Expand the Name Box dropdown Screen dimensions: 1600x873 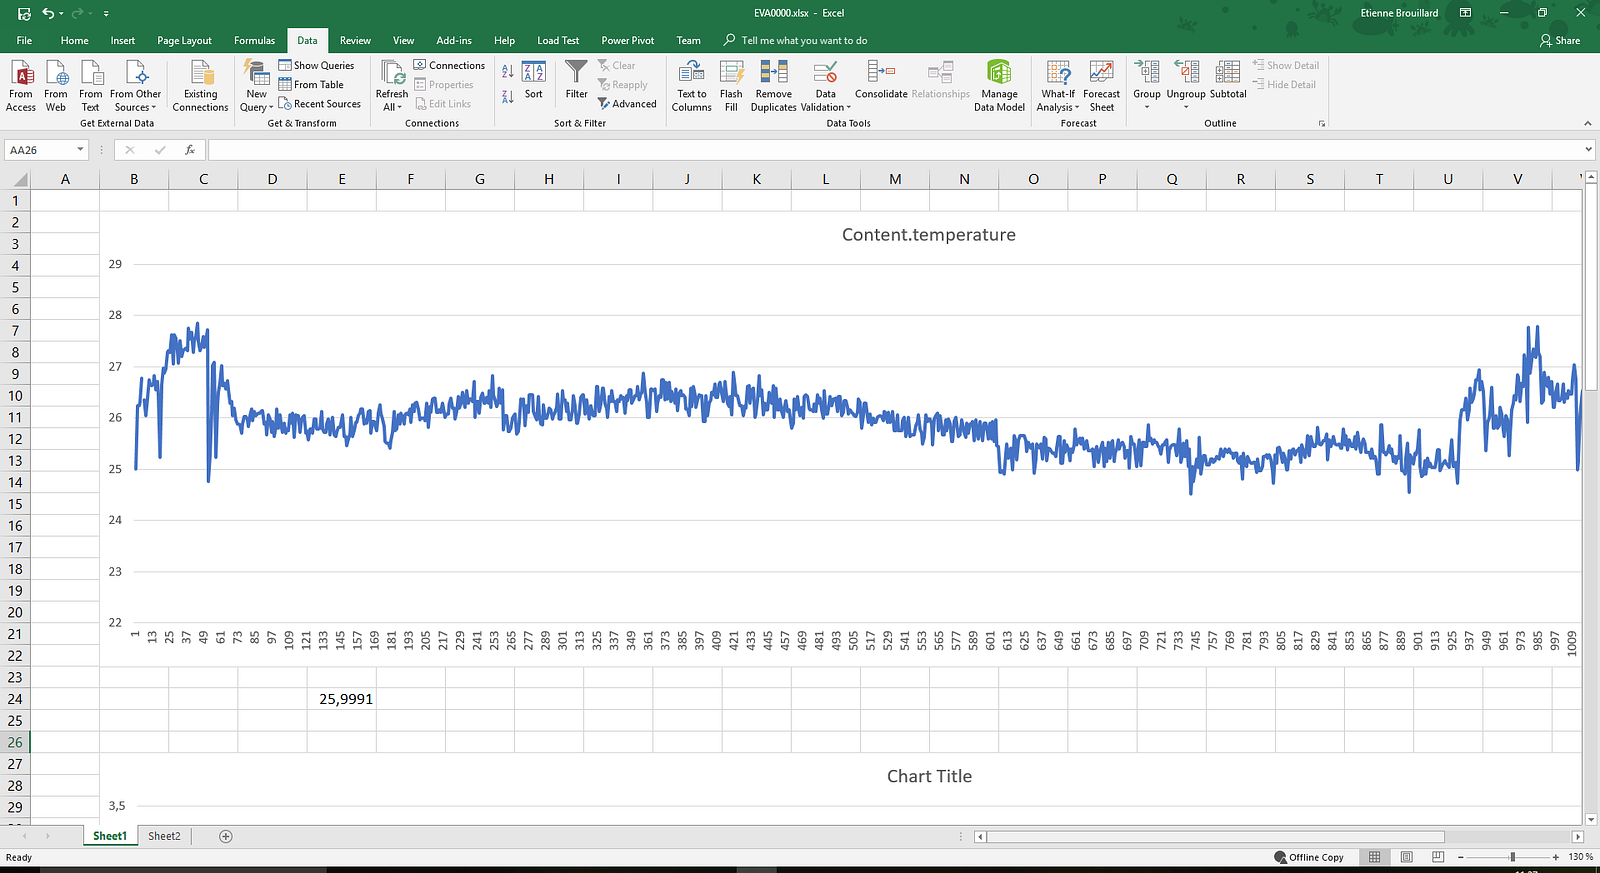pos(80,150)
